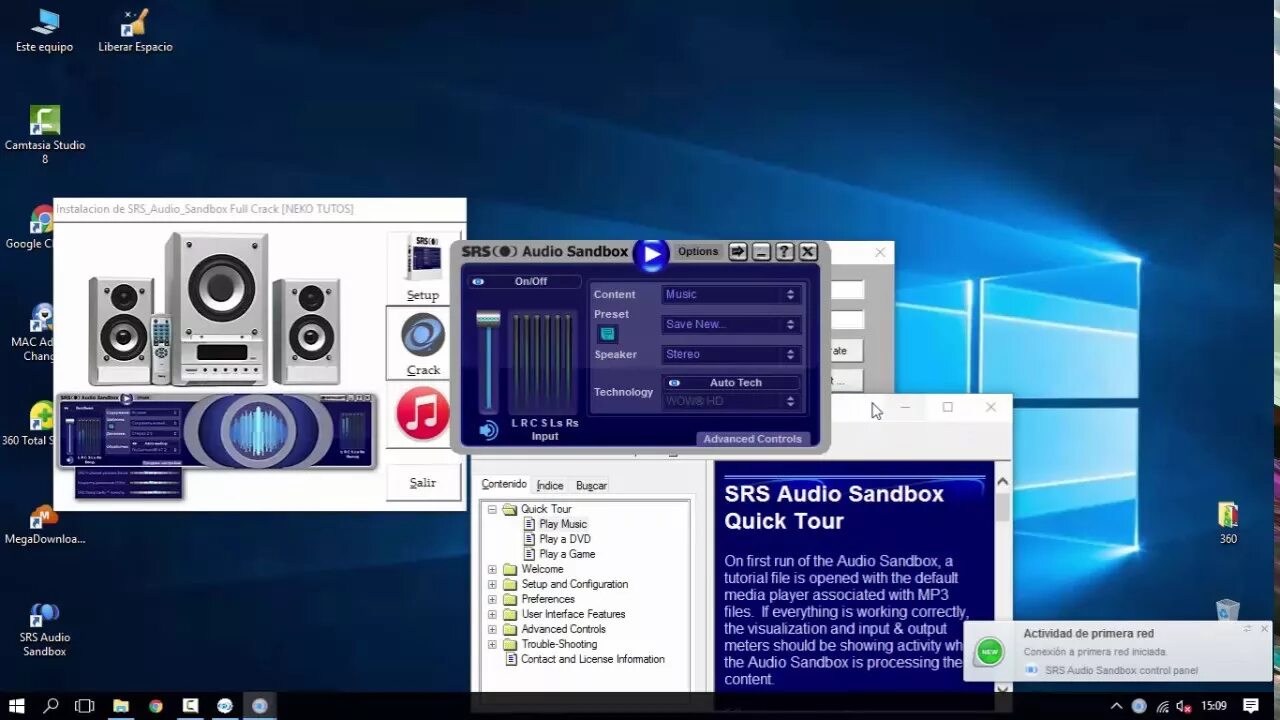Screen dimensions: 1280x720
Task: Open the Preset dropdown showing Save New...
Action: click(x=731, y=324)
